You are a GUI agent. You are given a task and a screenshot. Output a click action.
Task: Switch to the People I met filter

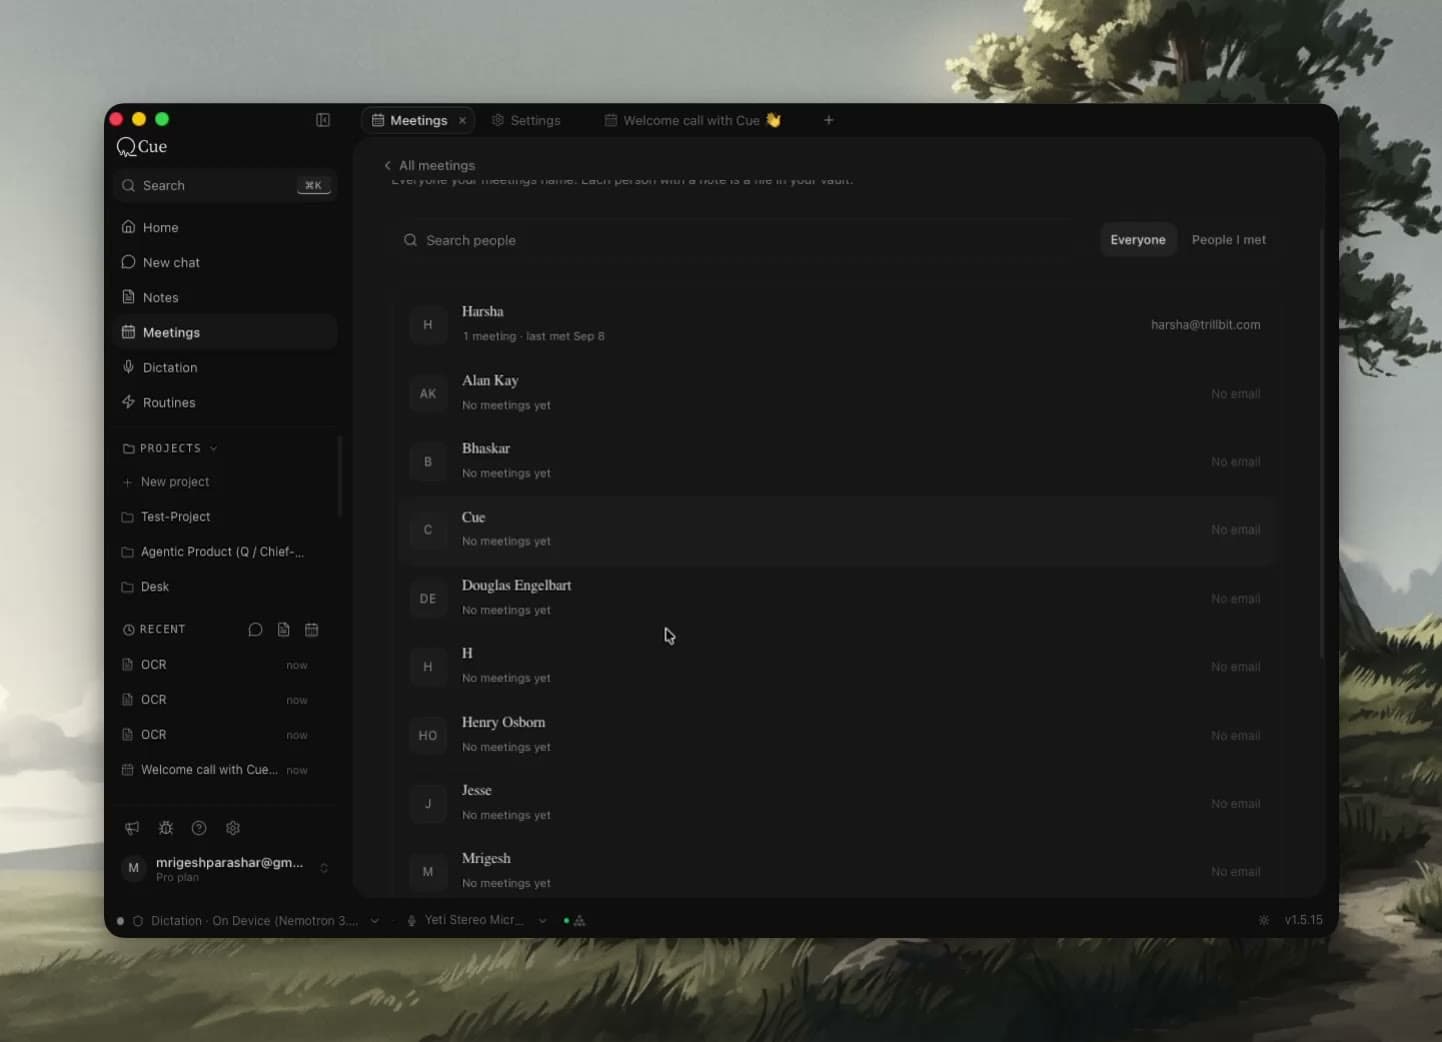pyautogui.click(x=1228, y=240)
